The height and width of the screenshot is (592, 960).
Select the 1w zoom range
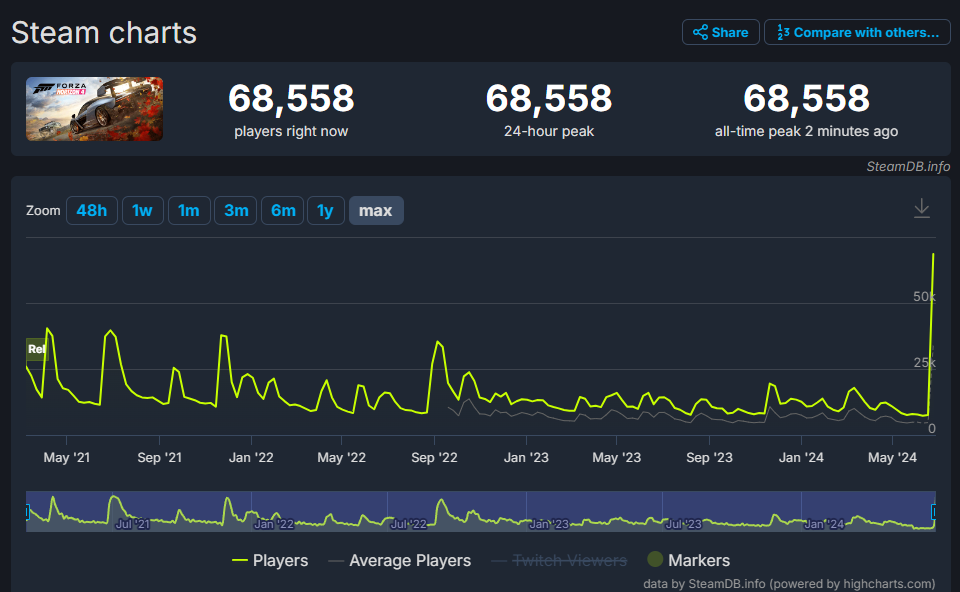tap(142, 211)
